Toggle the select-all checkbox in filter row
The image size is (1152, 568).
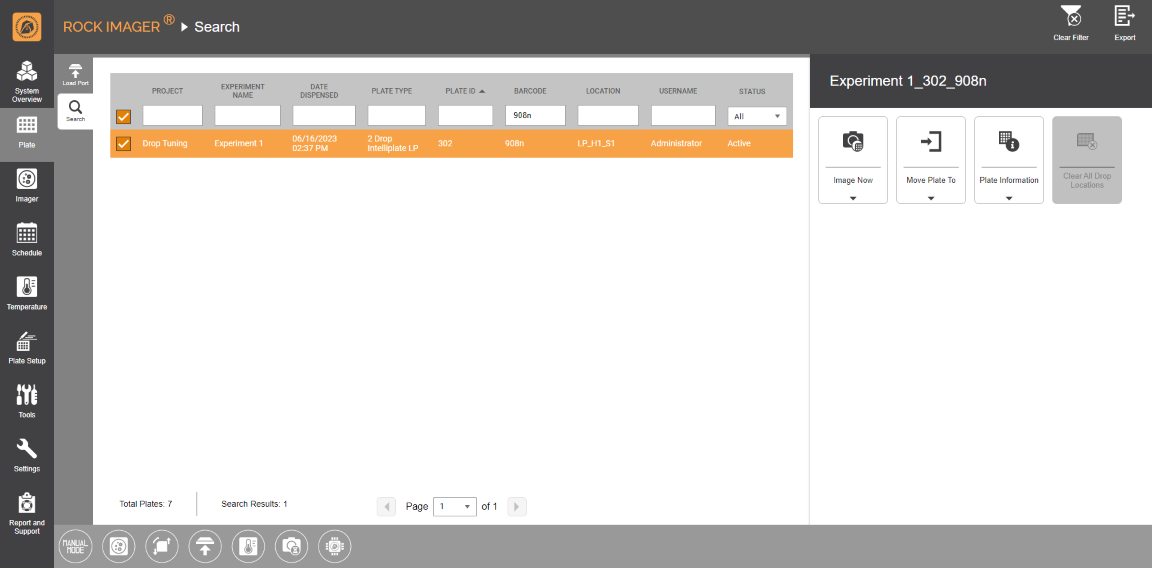(124, 116)
